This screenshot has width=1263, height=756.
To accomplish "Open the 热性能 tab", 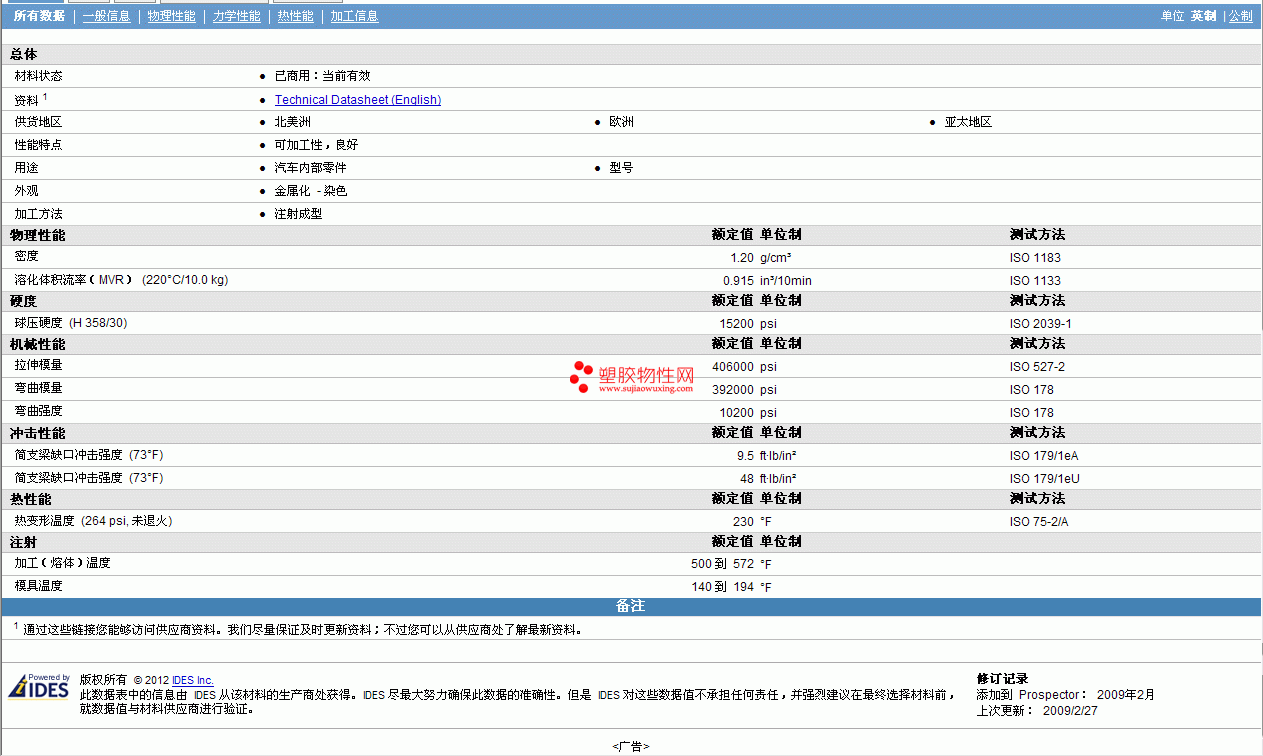I will pyautogui.click(x=295, y=17).
